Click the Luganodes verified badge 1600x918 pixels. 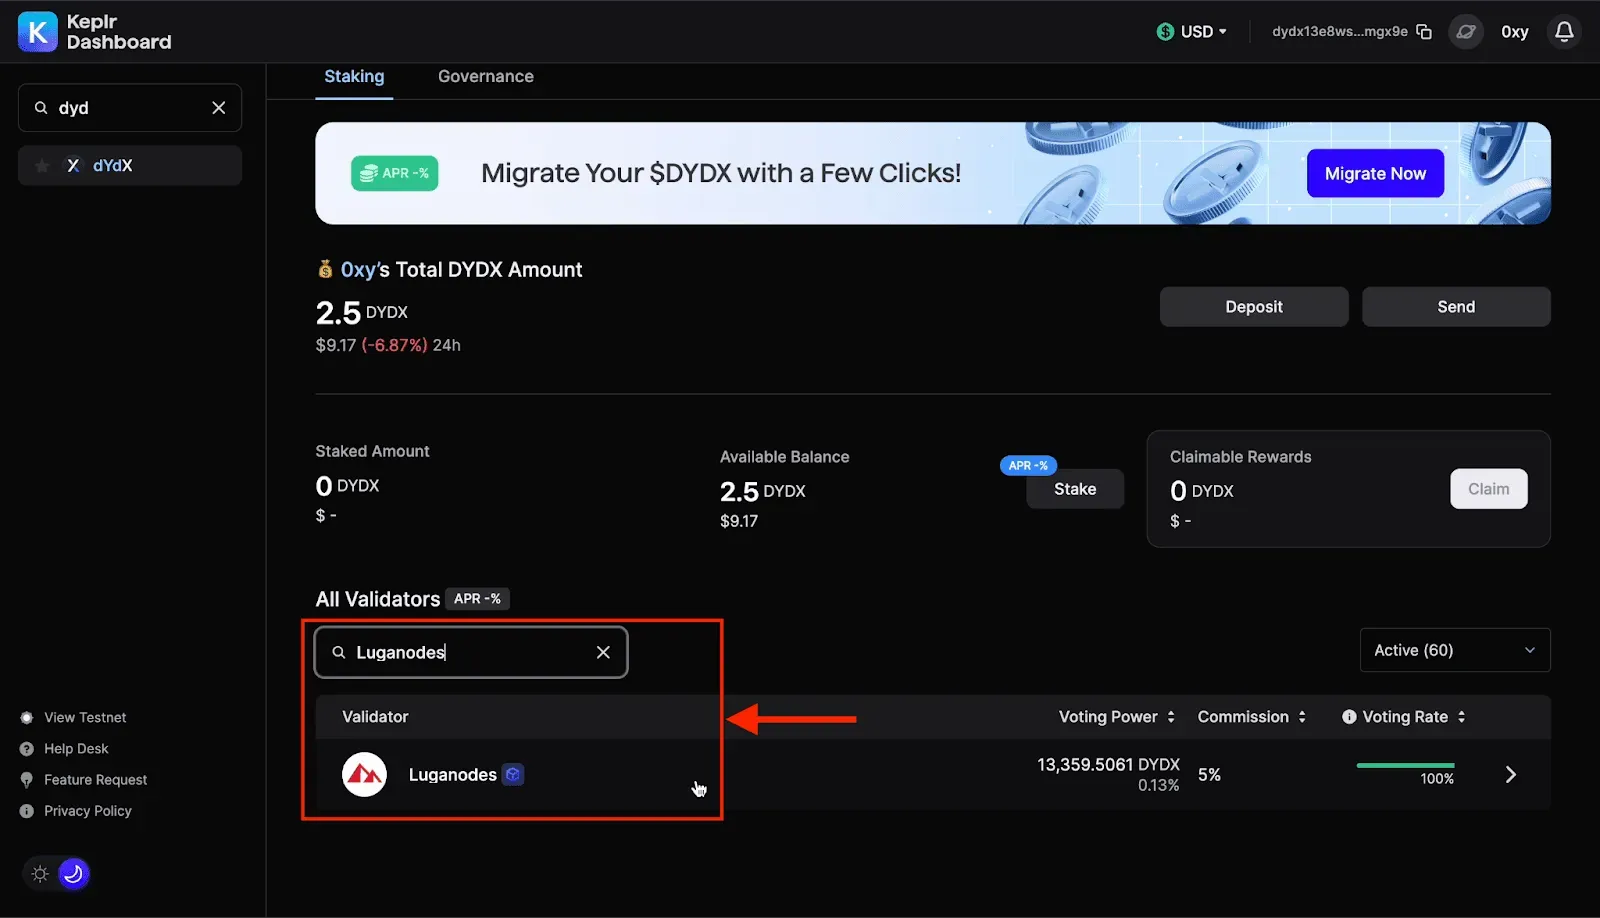tap(513, 775)
